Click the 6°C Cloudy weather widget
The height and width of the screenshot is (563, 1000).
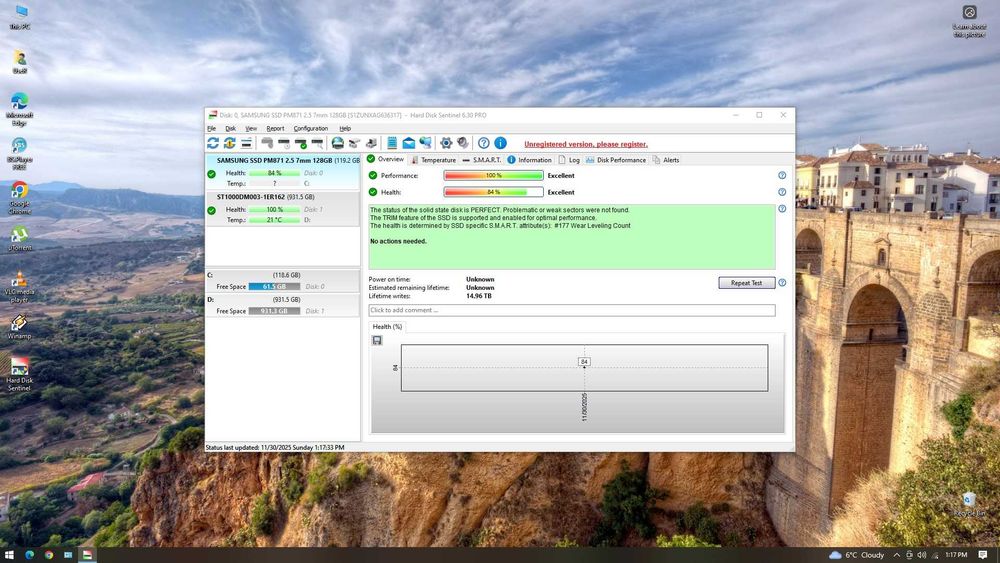point(857,555)
